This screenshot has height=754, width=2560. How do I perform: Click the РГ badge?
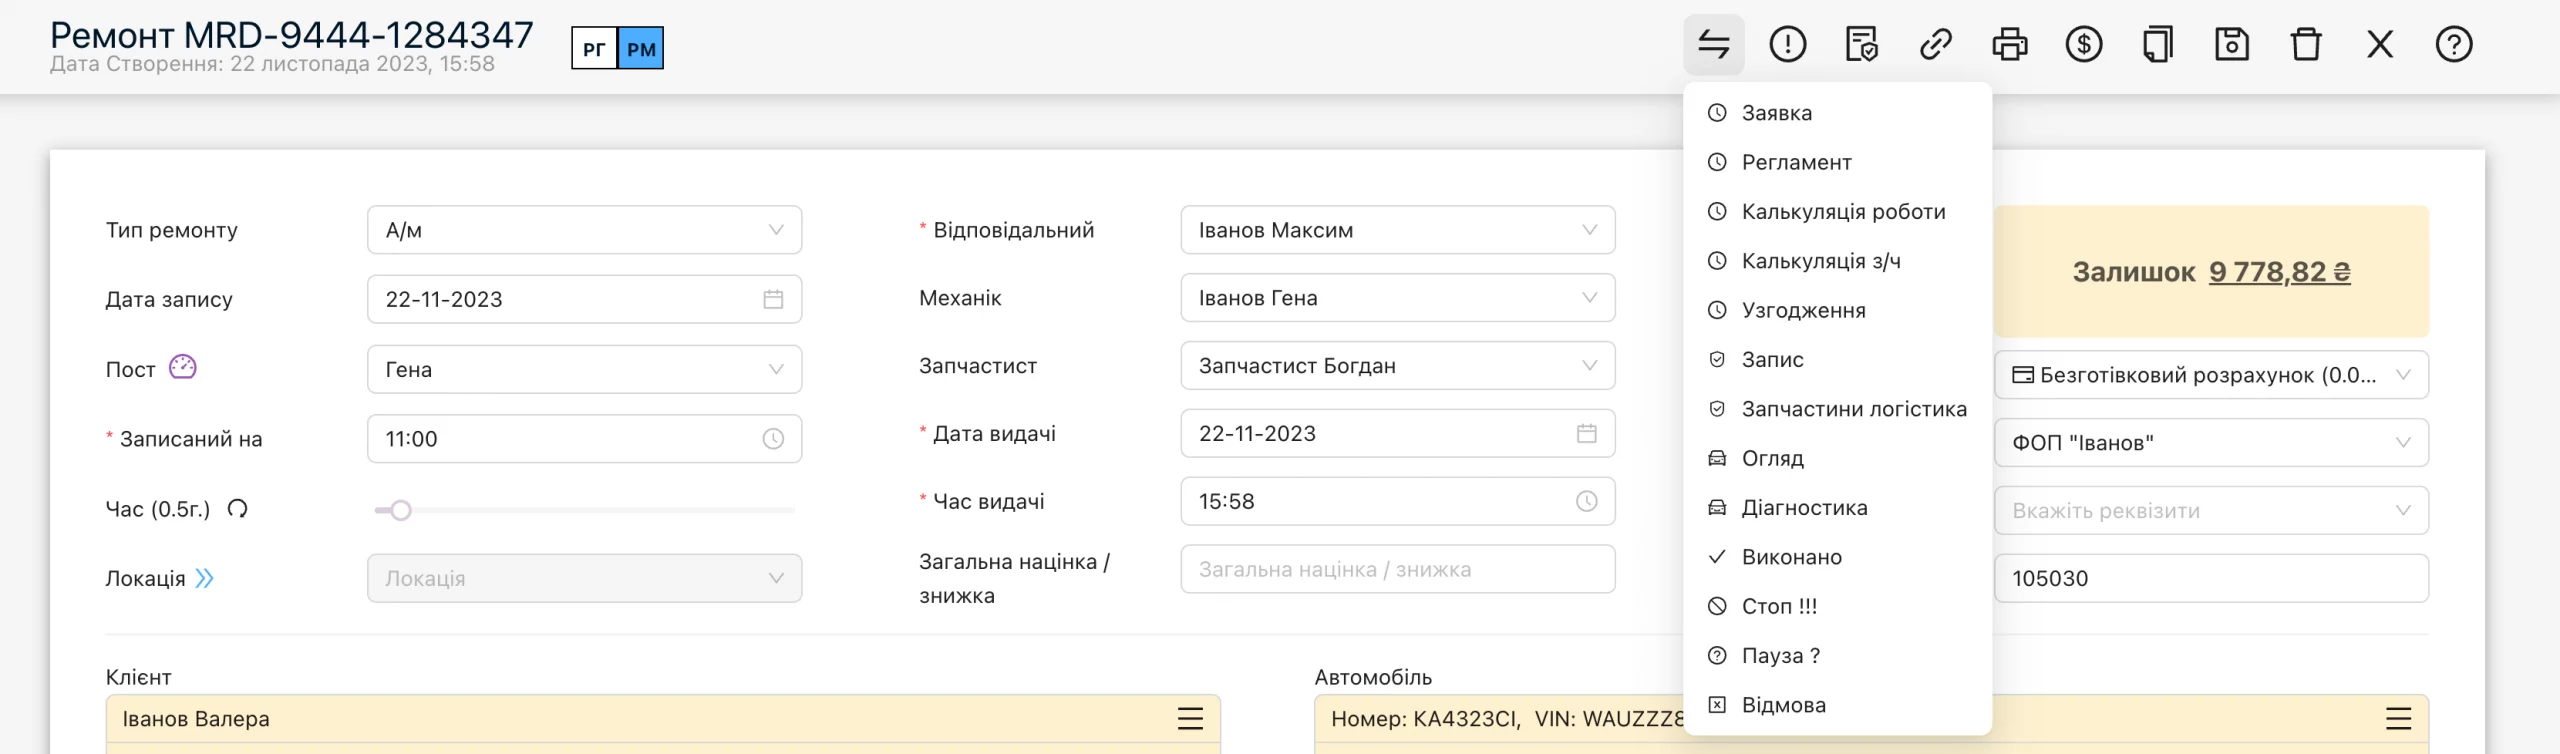point(594,48)
